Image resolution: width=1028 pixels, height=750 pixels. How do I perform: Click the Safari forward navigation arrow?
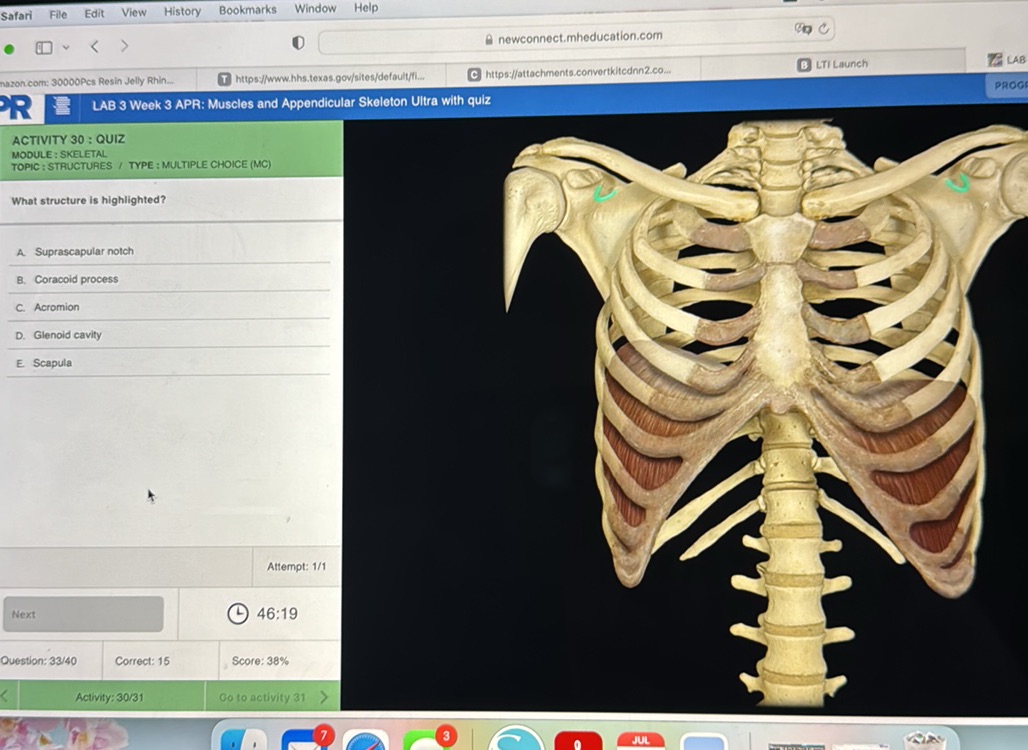pyautogui.click(x=123, y=45)
